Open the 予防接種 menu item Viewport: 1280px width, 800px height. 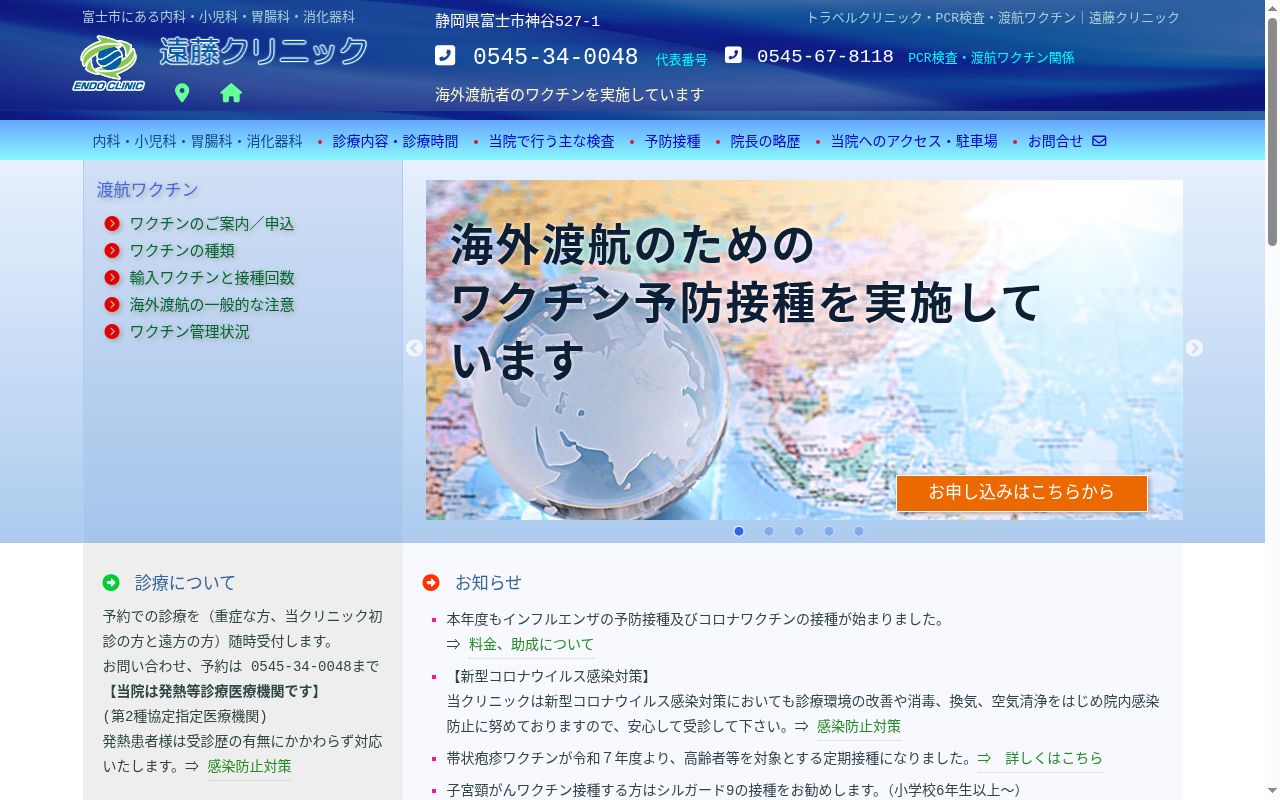(x=672, y=141)
